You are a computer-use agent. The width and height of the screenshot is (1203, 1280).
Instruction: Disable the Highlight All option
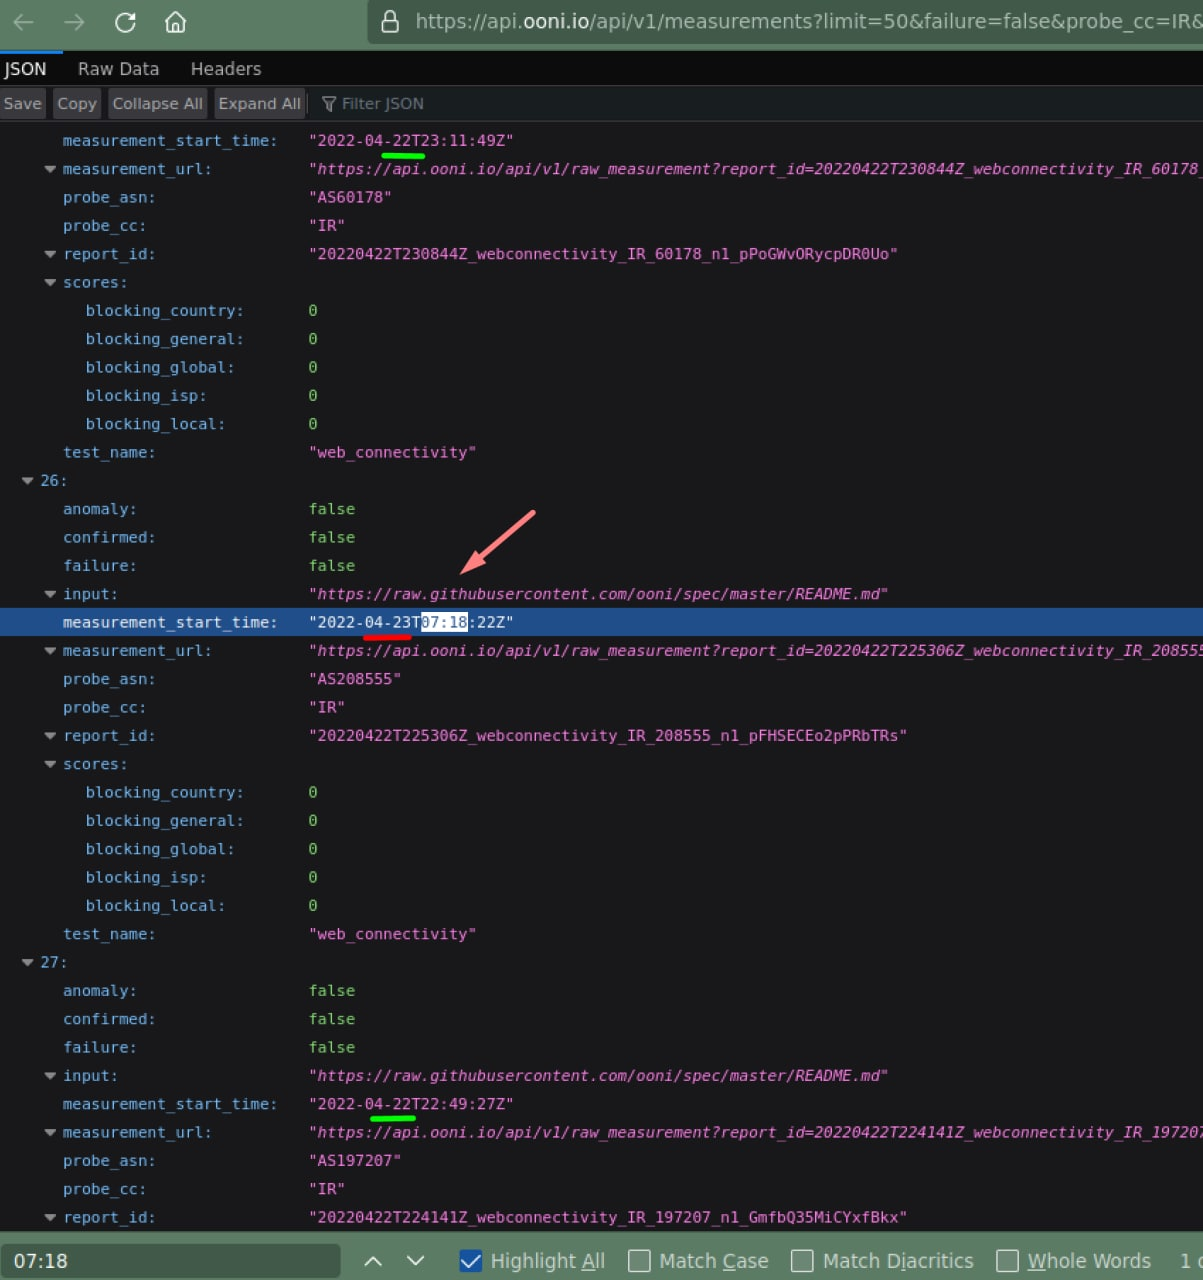(470, 1261)
